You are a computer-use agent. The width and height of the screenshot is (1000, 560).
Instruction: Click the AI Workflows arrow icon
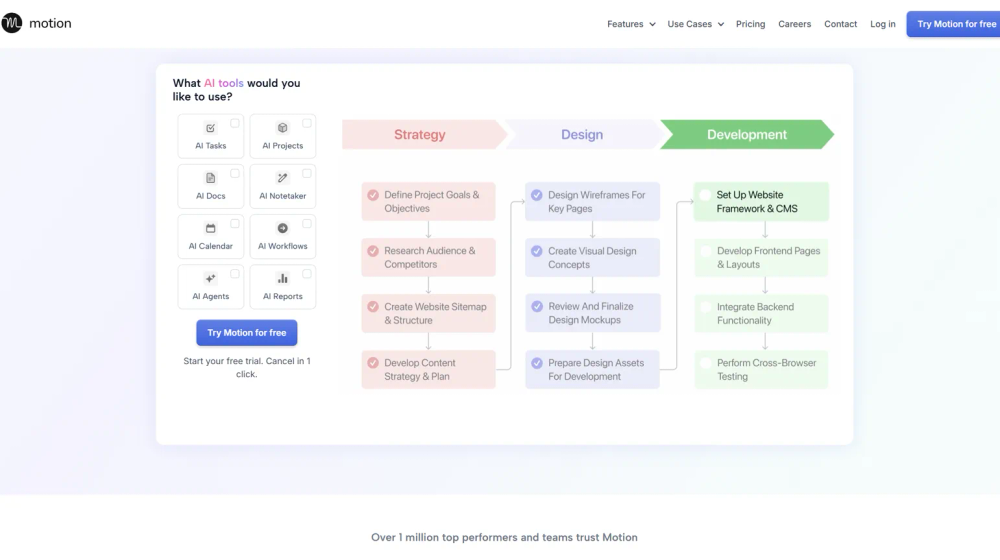(283, 228)
